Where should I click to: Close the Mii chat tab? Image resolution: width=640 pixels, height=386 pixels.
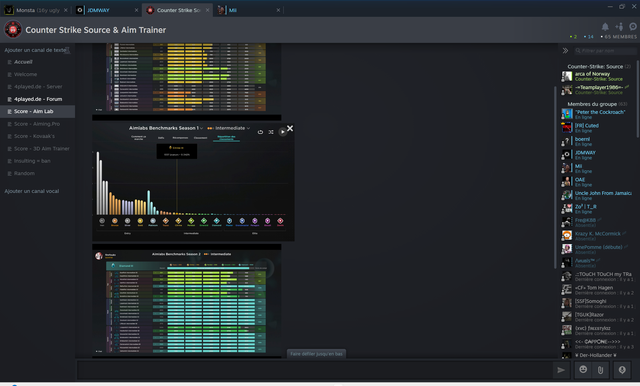pos(278,10)
